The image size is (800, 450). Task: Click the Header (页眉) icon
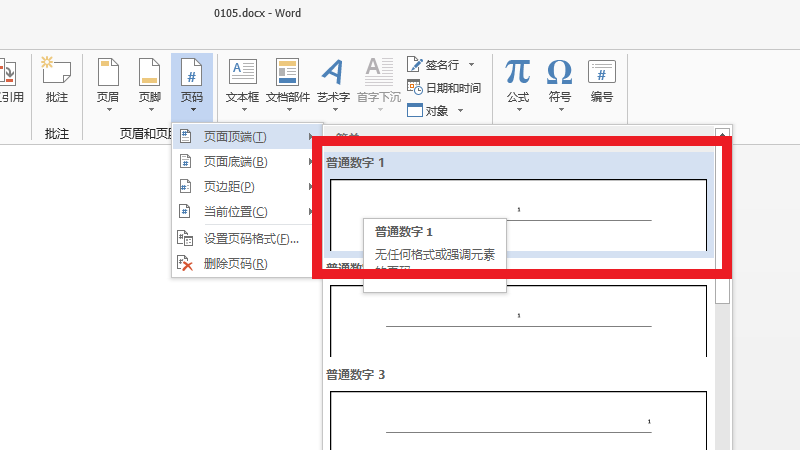point(107,79)
